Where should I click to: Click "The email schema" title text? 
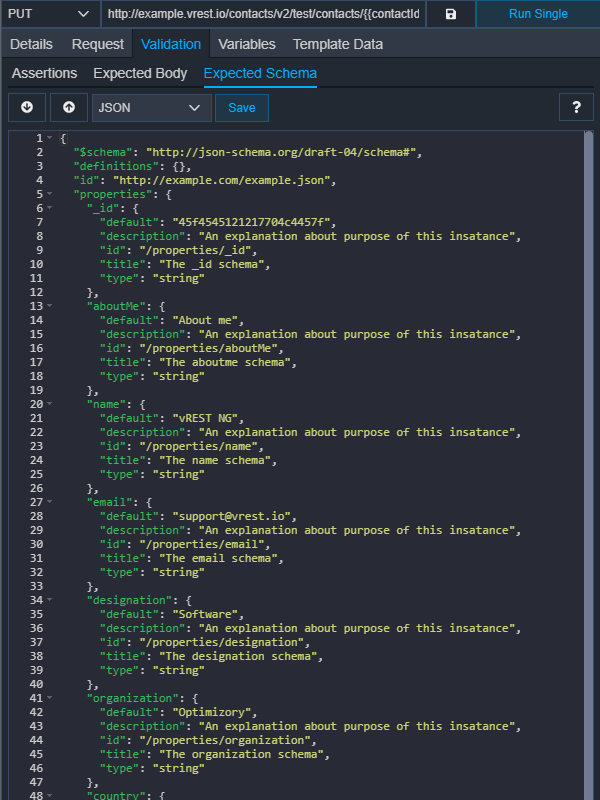[x=218, y=558]
